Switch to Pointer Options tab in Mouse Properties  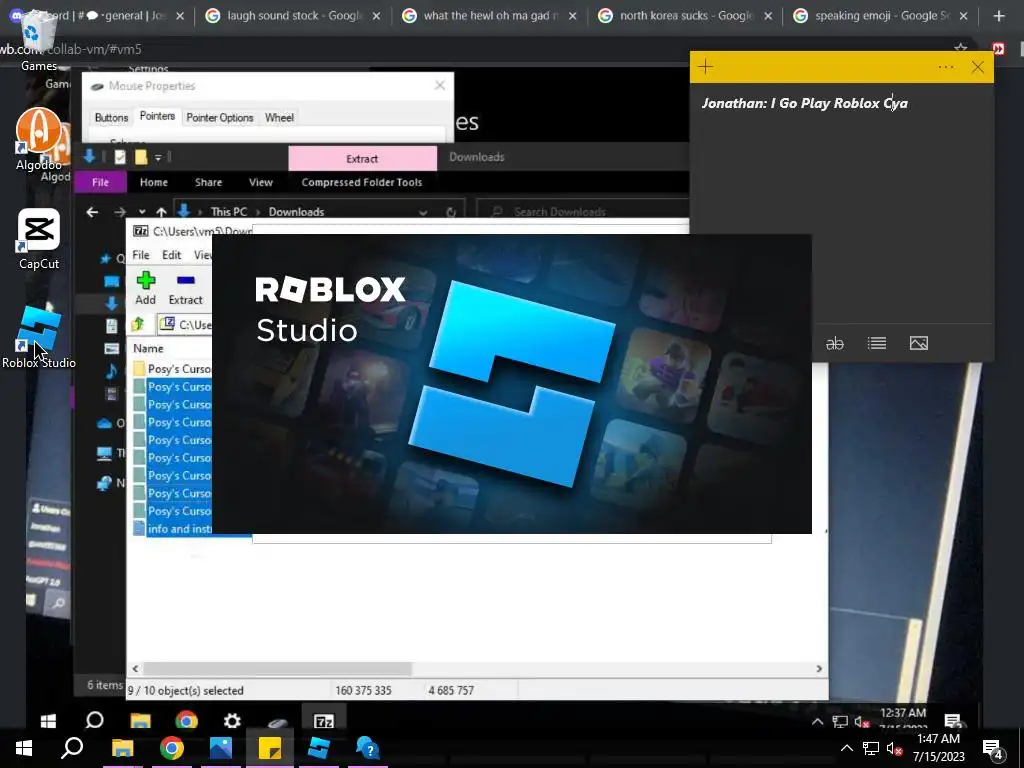point(219,118)
